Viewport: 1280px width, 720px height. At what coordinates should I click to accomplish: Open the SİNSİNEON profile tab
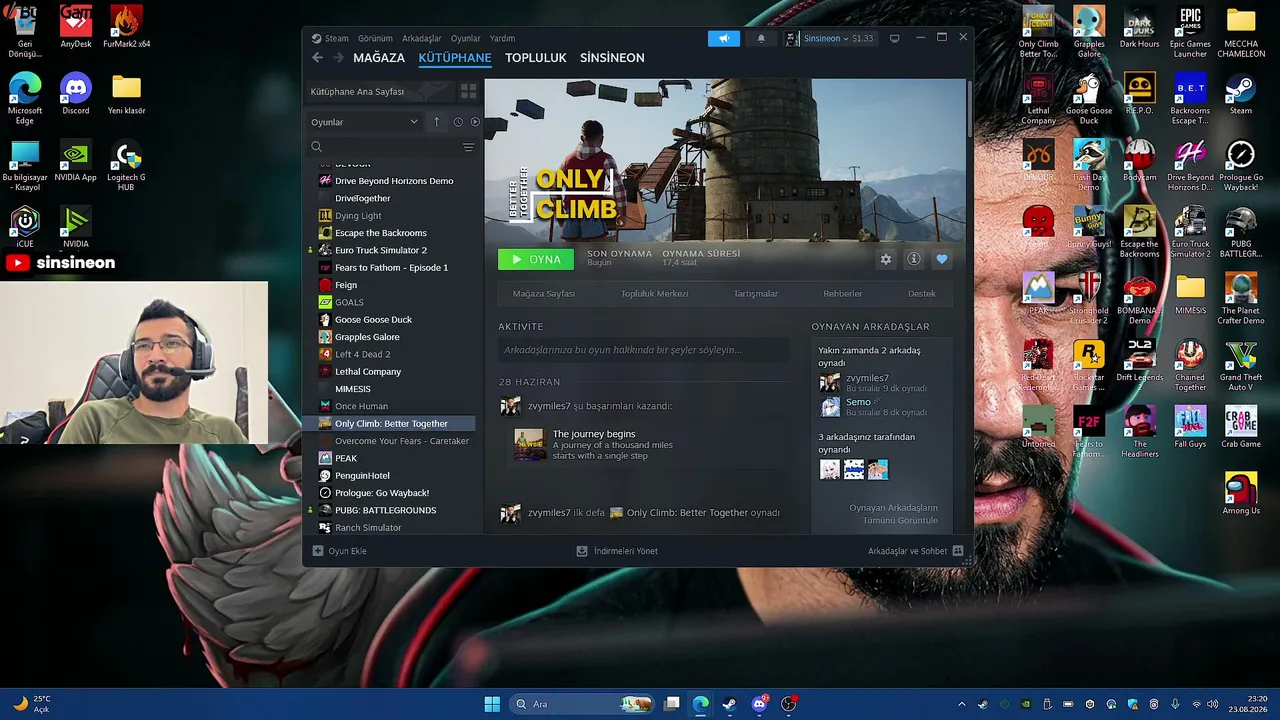[x=612, y=58]
